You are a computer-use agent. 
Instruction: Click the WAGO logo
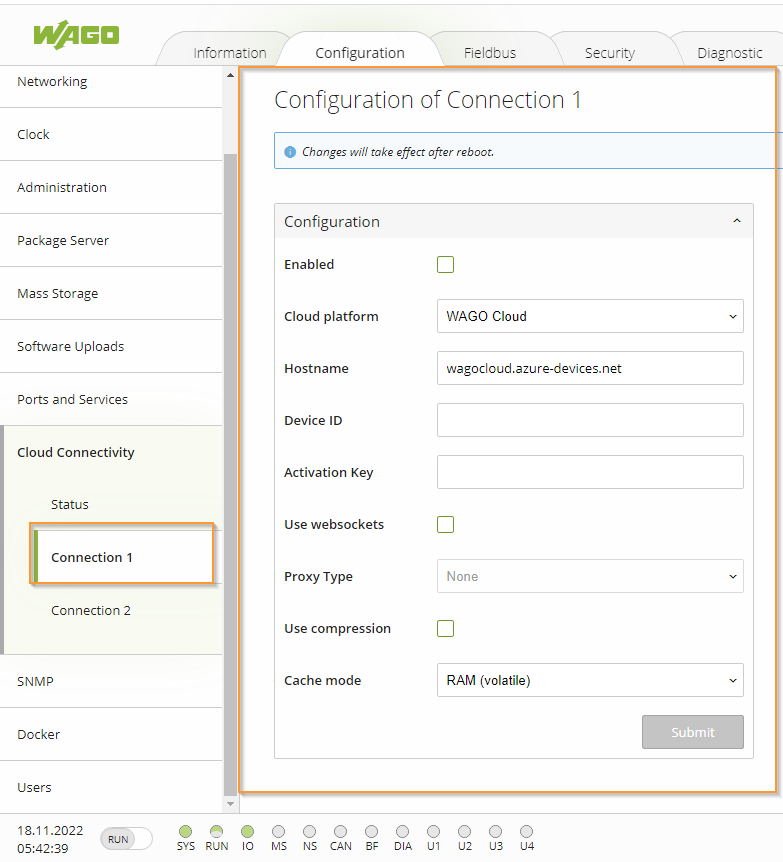pyautogui.click(x=76, y=35)
